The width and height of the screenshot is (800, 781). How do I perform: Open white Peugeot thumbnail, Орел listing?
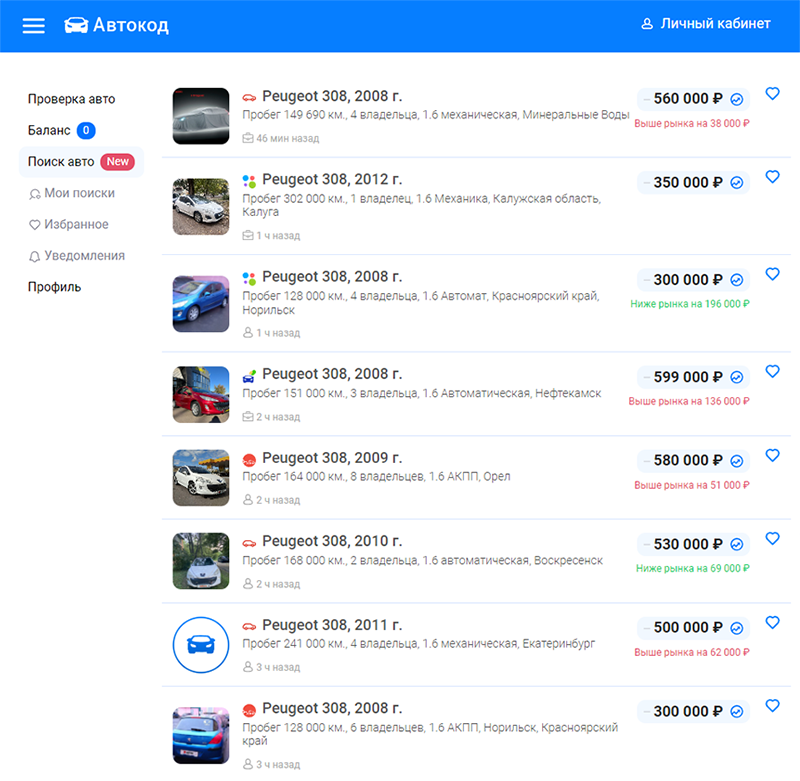201,478
